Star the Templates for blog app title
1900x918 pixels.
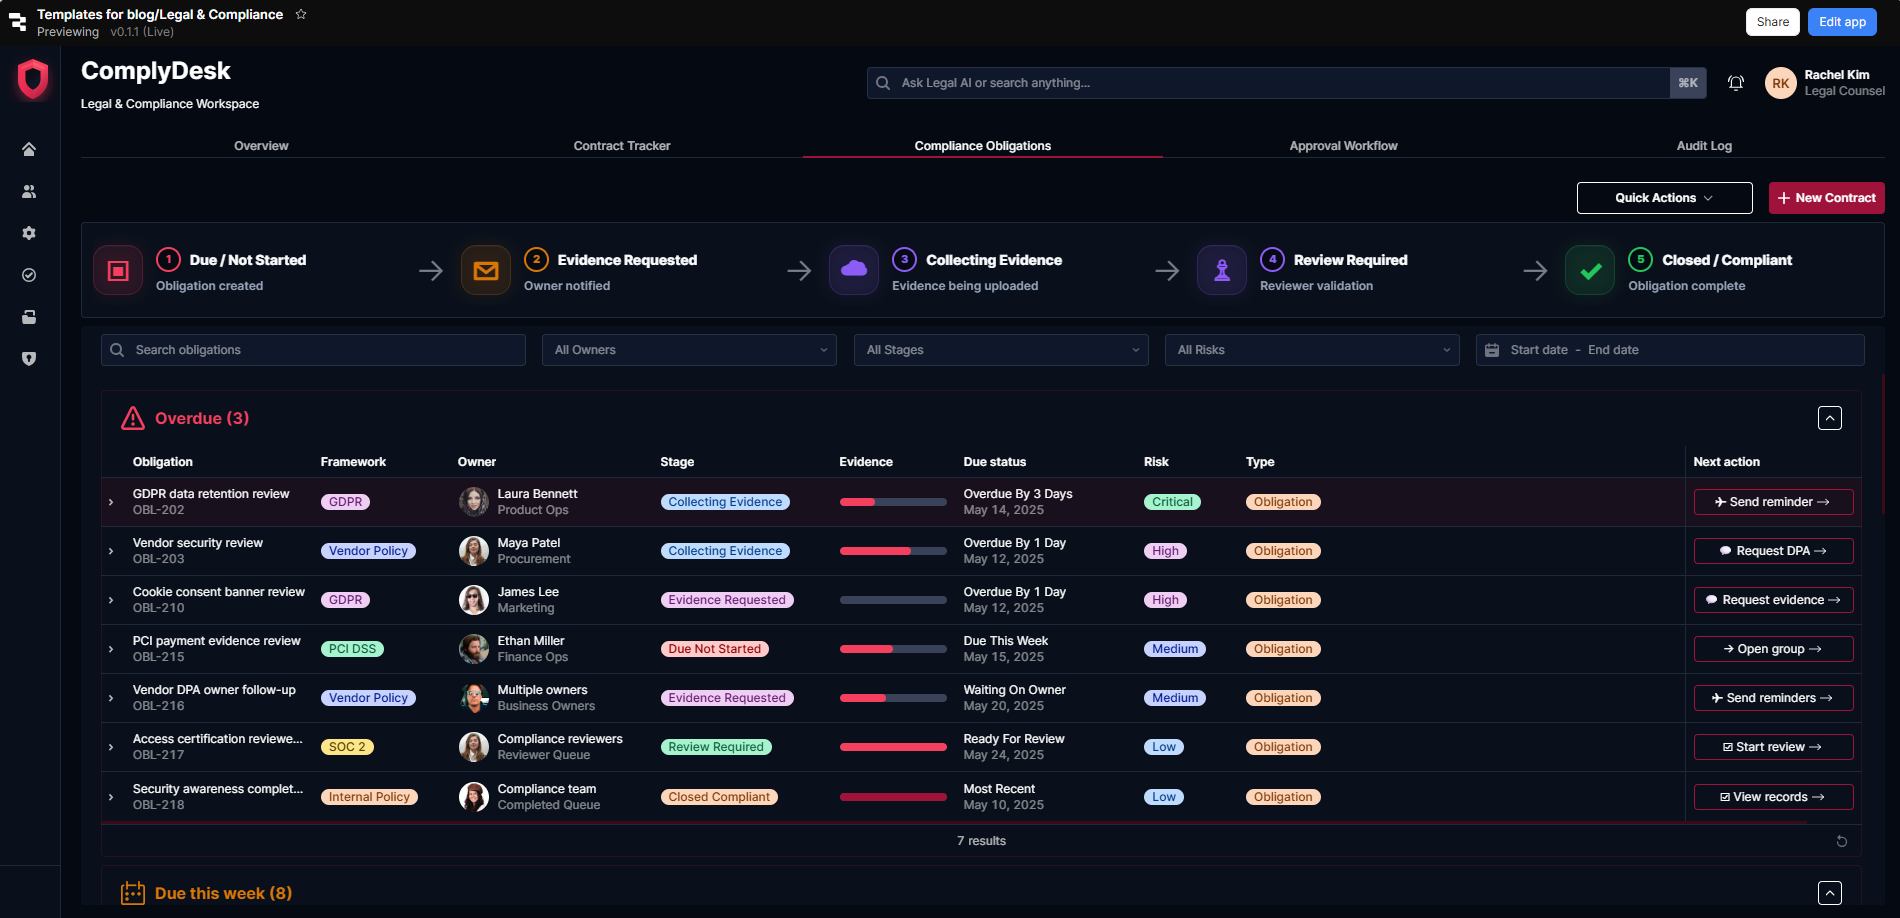(x=301, y=14)
